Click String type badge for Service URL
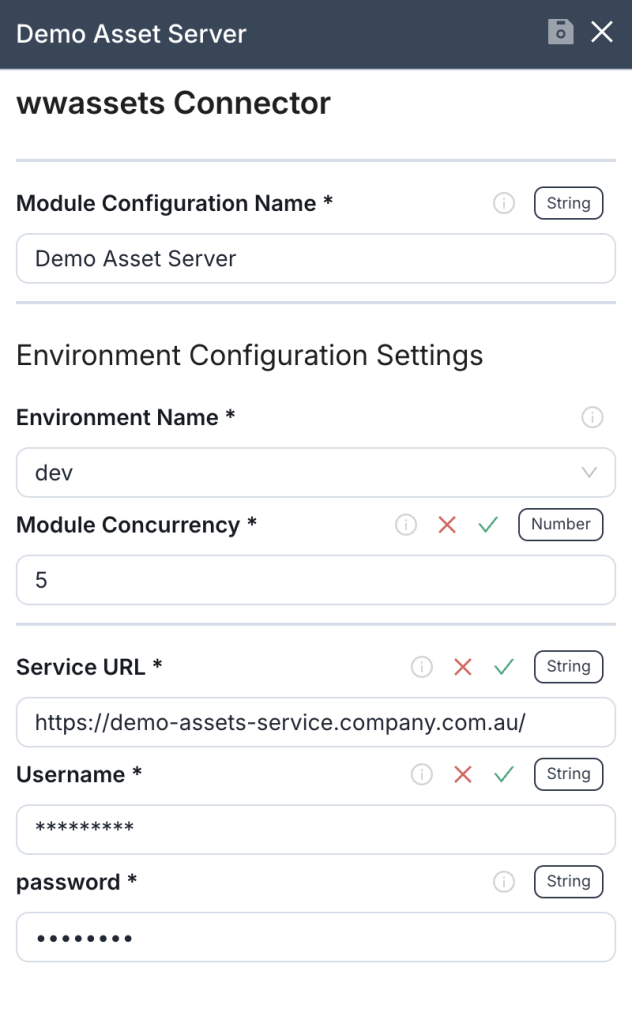The height and width of the screenshot is (1024, 632). [568, 667]
